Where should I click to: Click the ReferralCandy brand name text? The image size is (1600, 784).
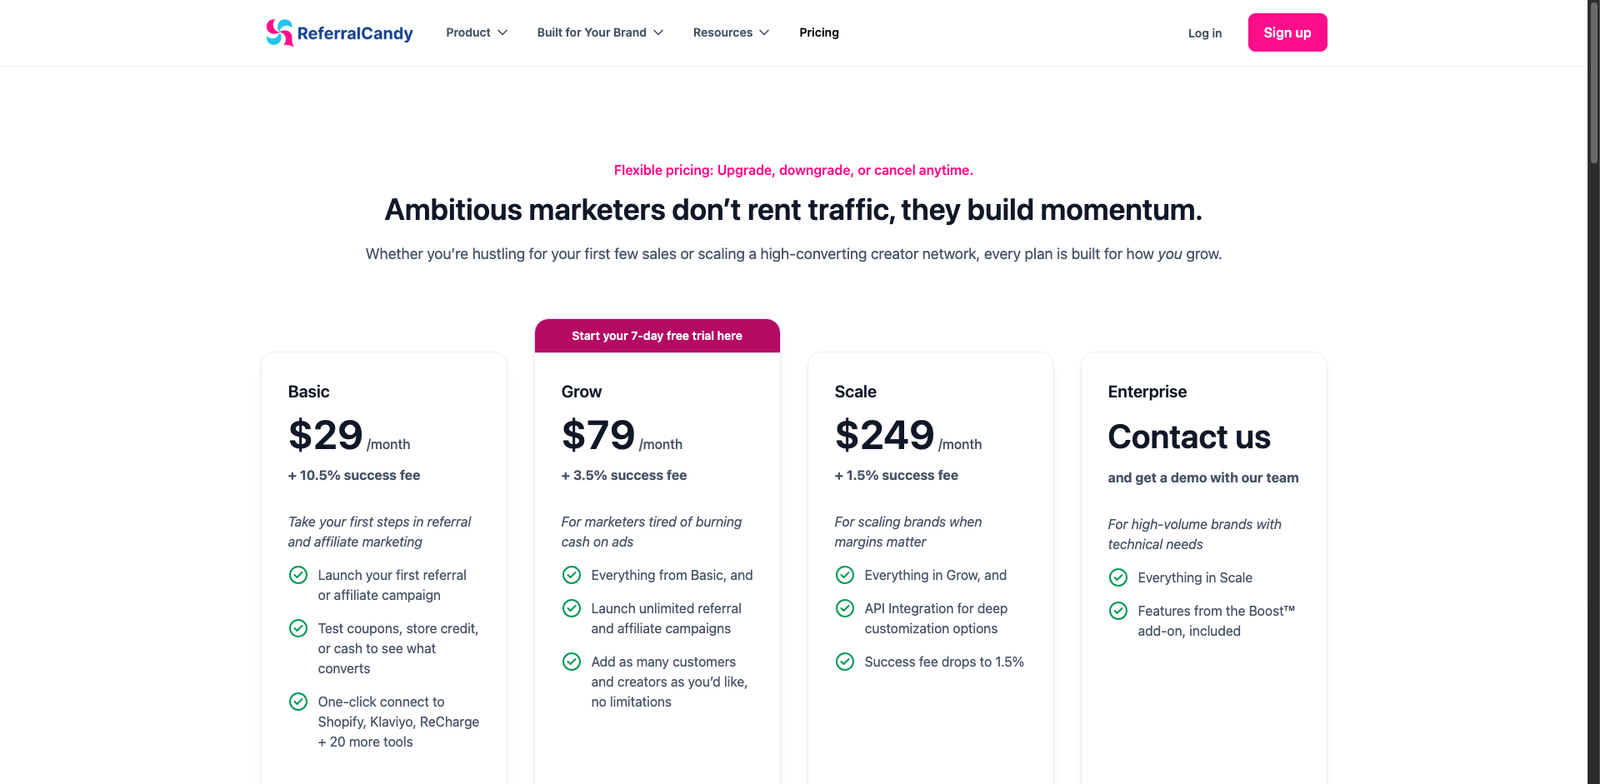pyautogui.click(x=355, y=34)
